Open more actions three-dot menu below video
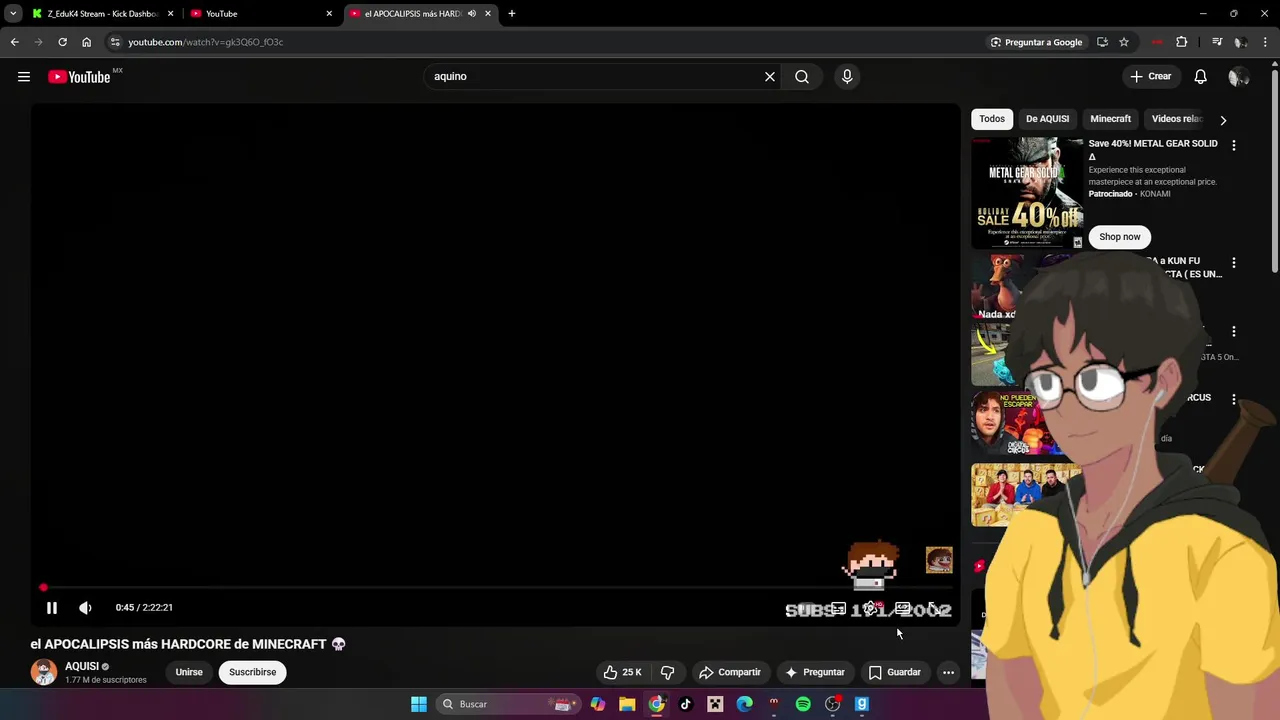Viewport: 1280px width, 720px height. 948,672
